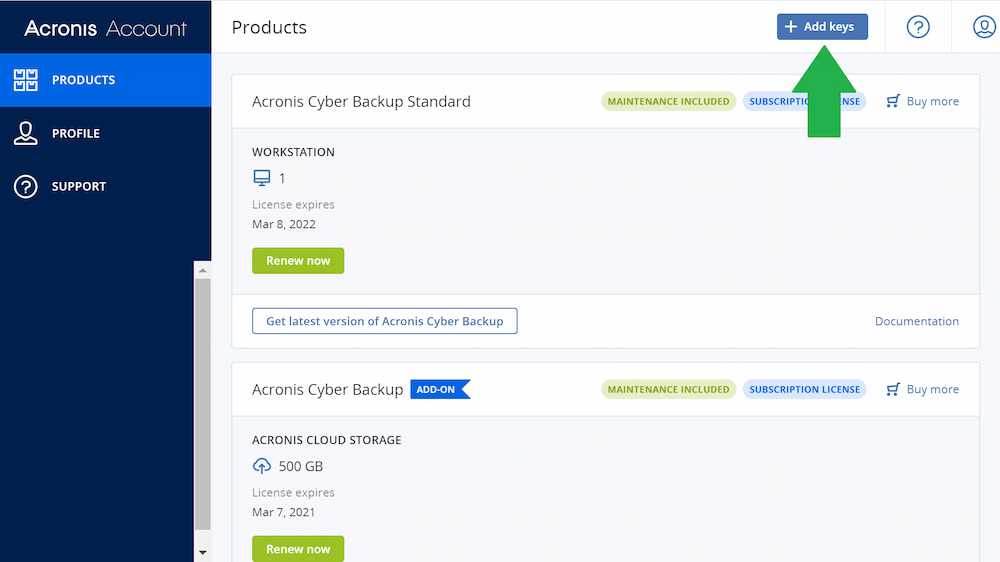1000x562 pixels.
Task: Click the Products grid icon in sidebar
Action: pos(25,80)
